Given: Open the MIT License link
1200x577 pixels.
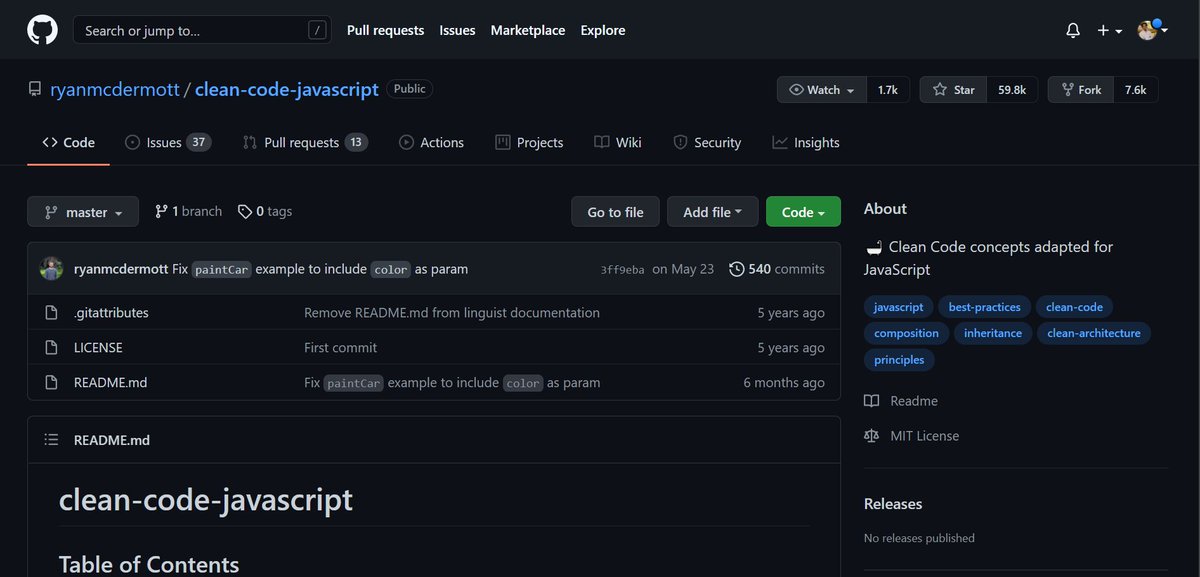Looking at the screenshot, I should [911, 436].
